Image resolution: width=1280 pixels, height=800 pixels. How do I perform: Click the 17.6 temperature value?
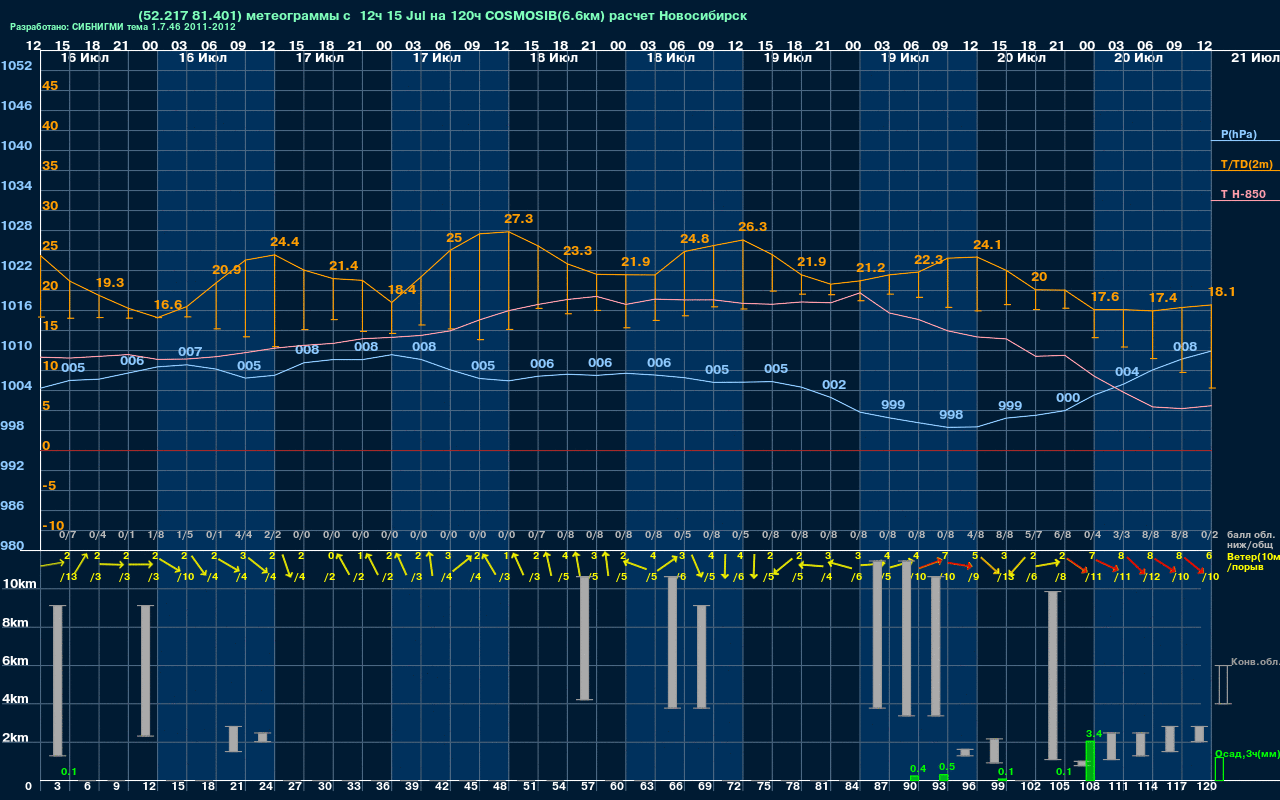pos(1104,297)
